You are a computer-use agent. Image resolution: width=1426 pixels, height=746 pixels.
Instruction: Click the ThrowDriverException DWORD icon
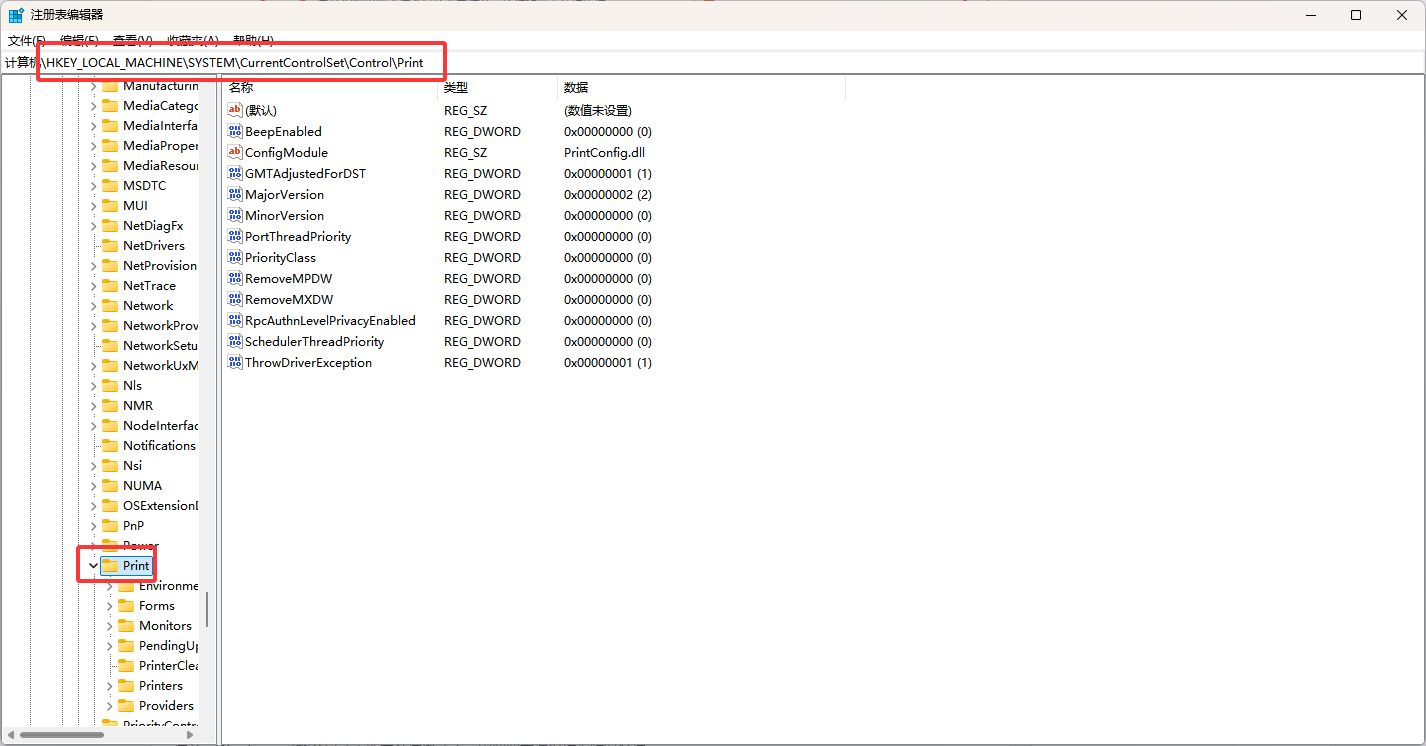pyautogui.click(x=235, y=363)
